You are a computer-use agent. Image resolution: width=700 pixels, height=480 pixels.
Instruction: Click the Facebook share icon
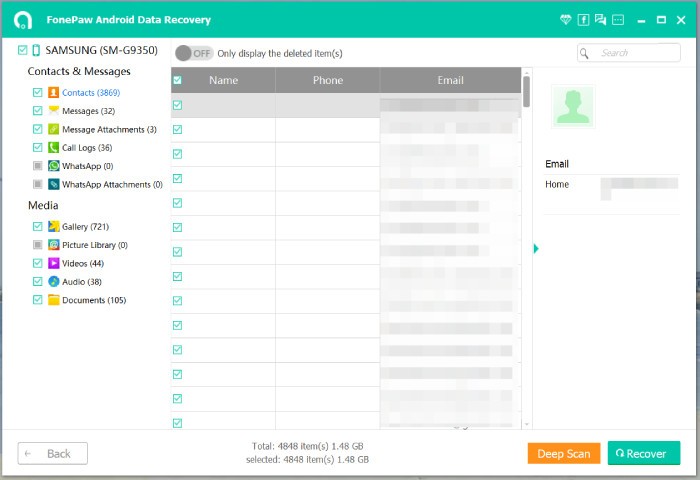pyautogui.click(x=584, y=19)
